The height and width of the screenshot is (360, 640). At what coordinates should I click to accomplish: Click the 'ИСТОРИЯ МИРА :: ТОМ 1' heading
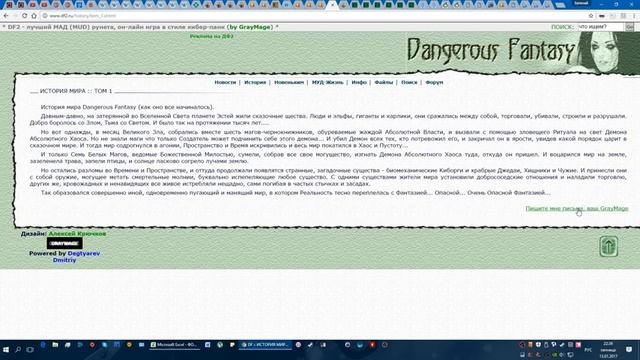(76, 91)
